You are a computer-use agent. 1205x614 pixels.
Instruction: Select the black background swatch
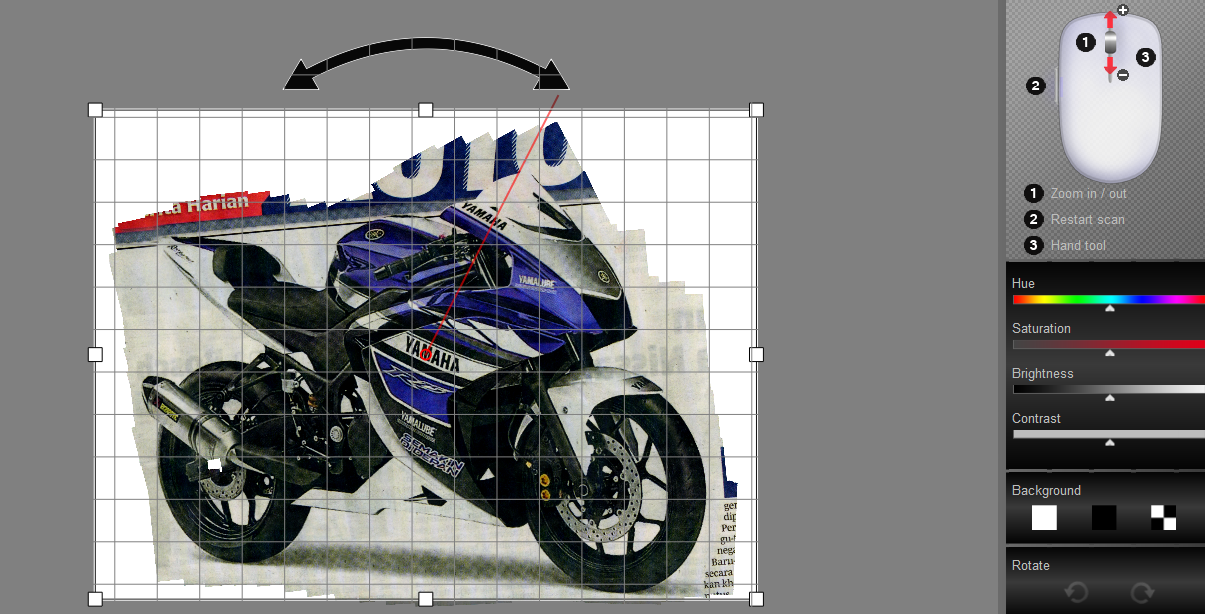[x=1104, y=517]
